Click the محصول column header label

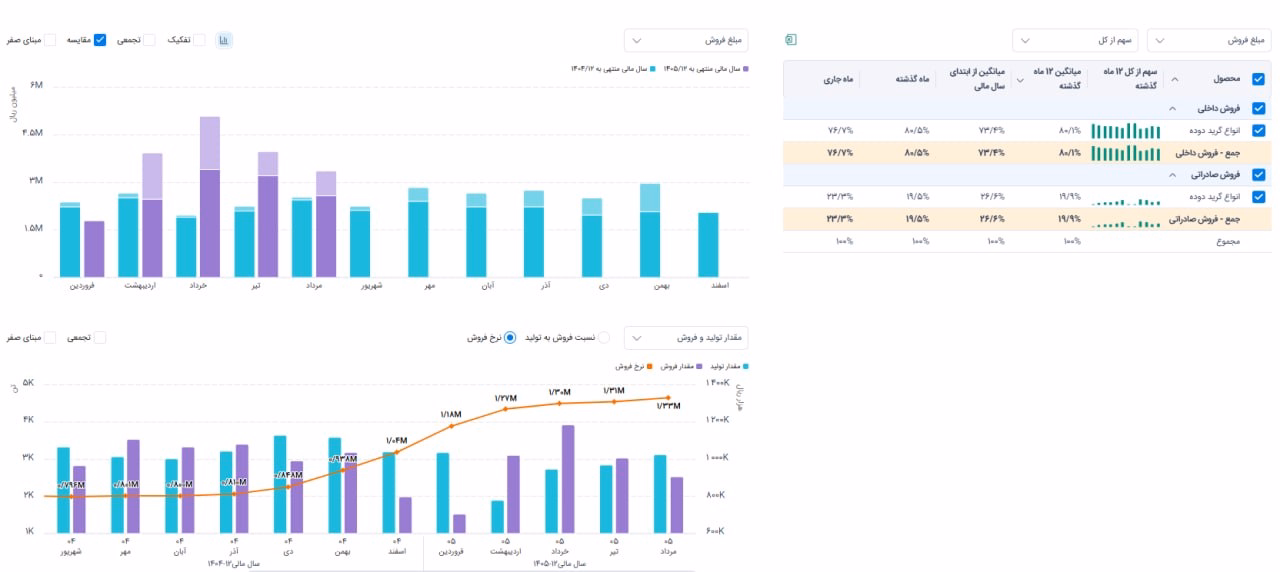pyautogui.click(x=1226, y=79)
